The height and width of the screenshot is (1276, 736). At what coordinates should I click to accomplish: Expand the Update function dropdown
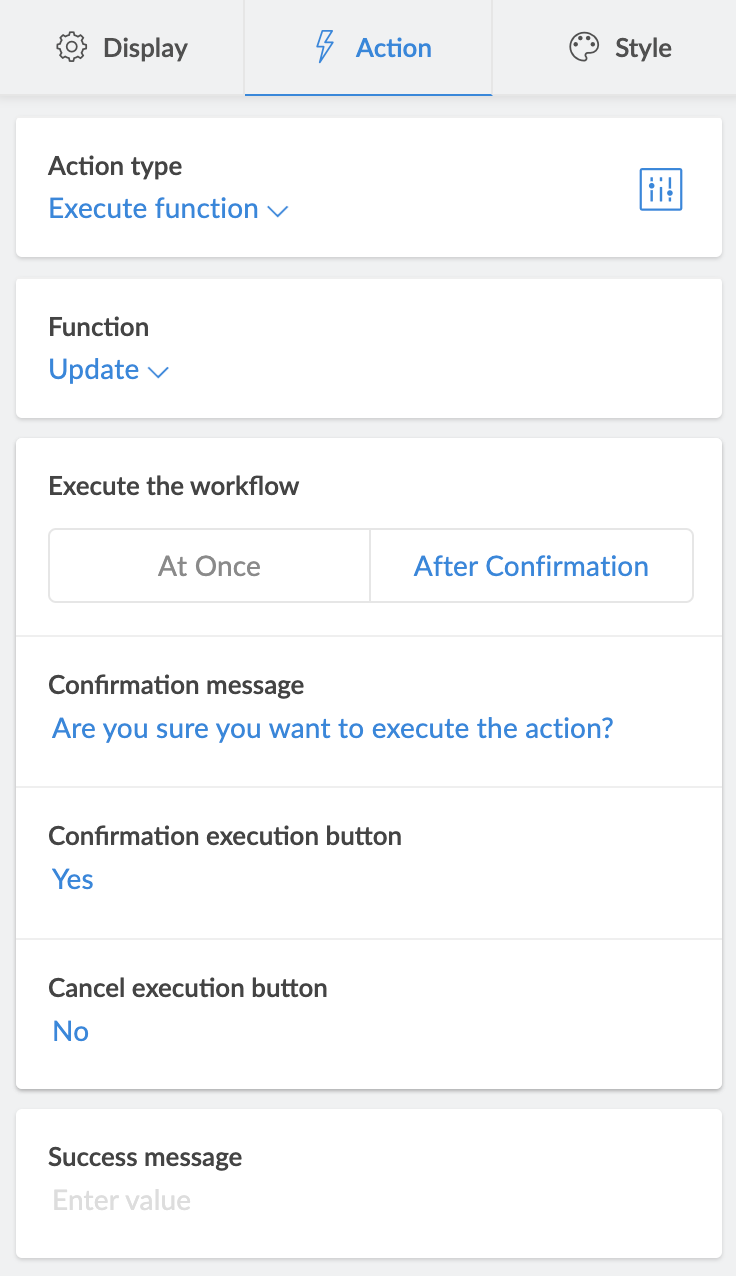coord(94,370)
